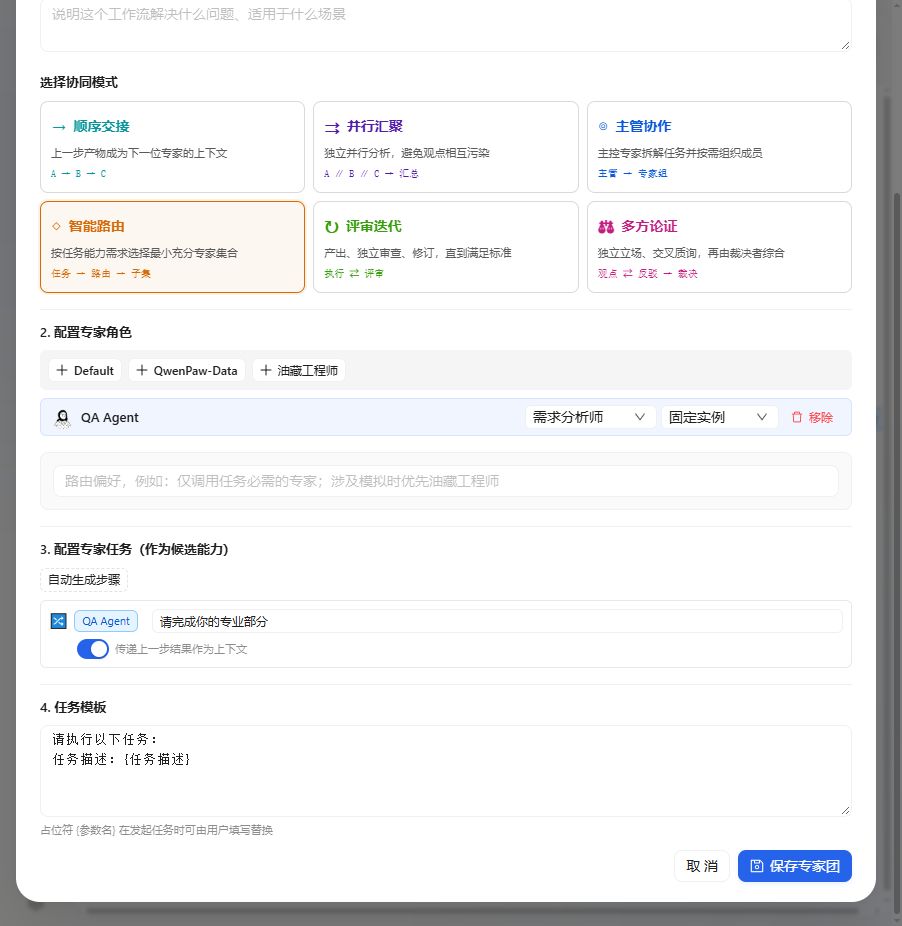Click the A → B → C flow text
The height and width of the screenshot is (926, 902).
click(79, 174)
